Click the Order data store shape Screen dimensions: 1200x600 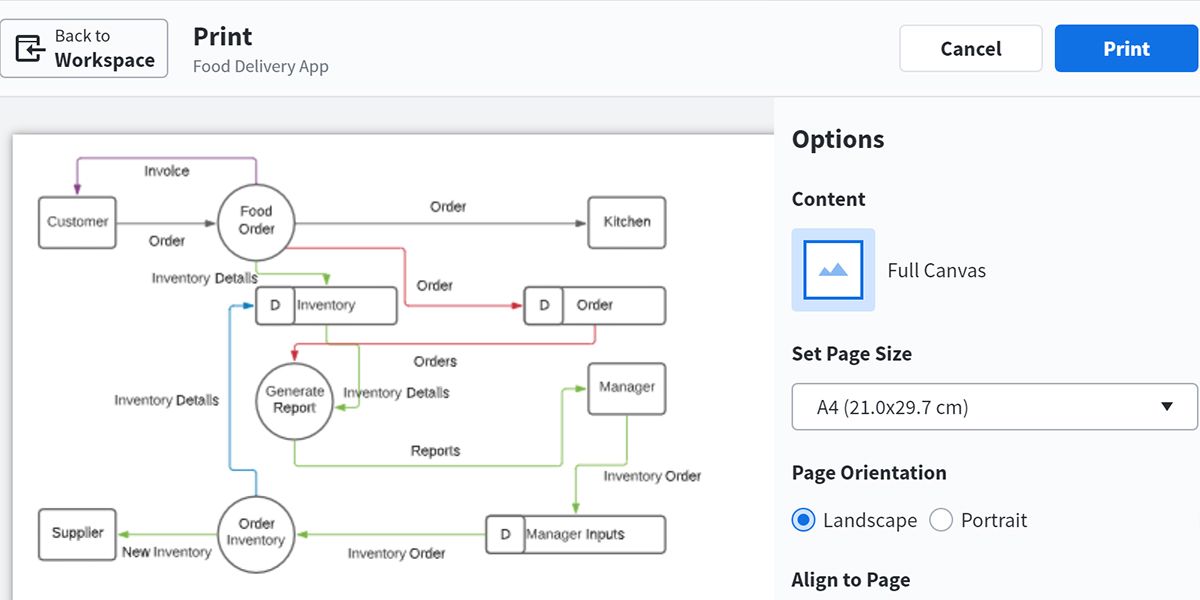tap(594, 306)
